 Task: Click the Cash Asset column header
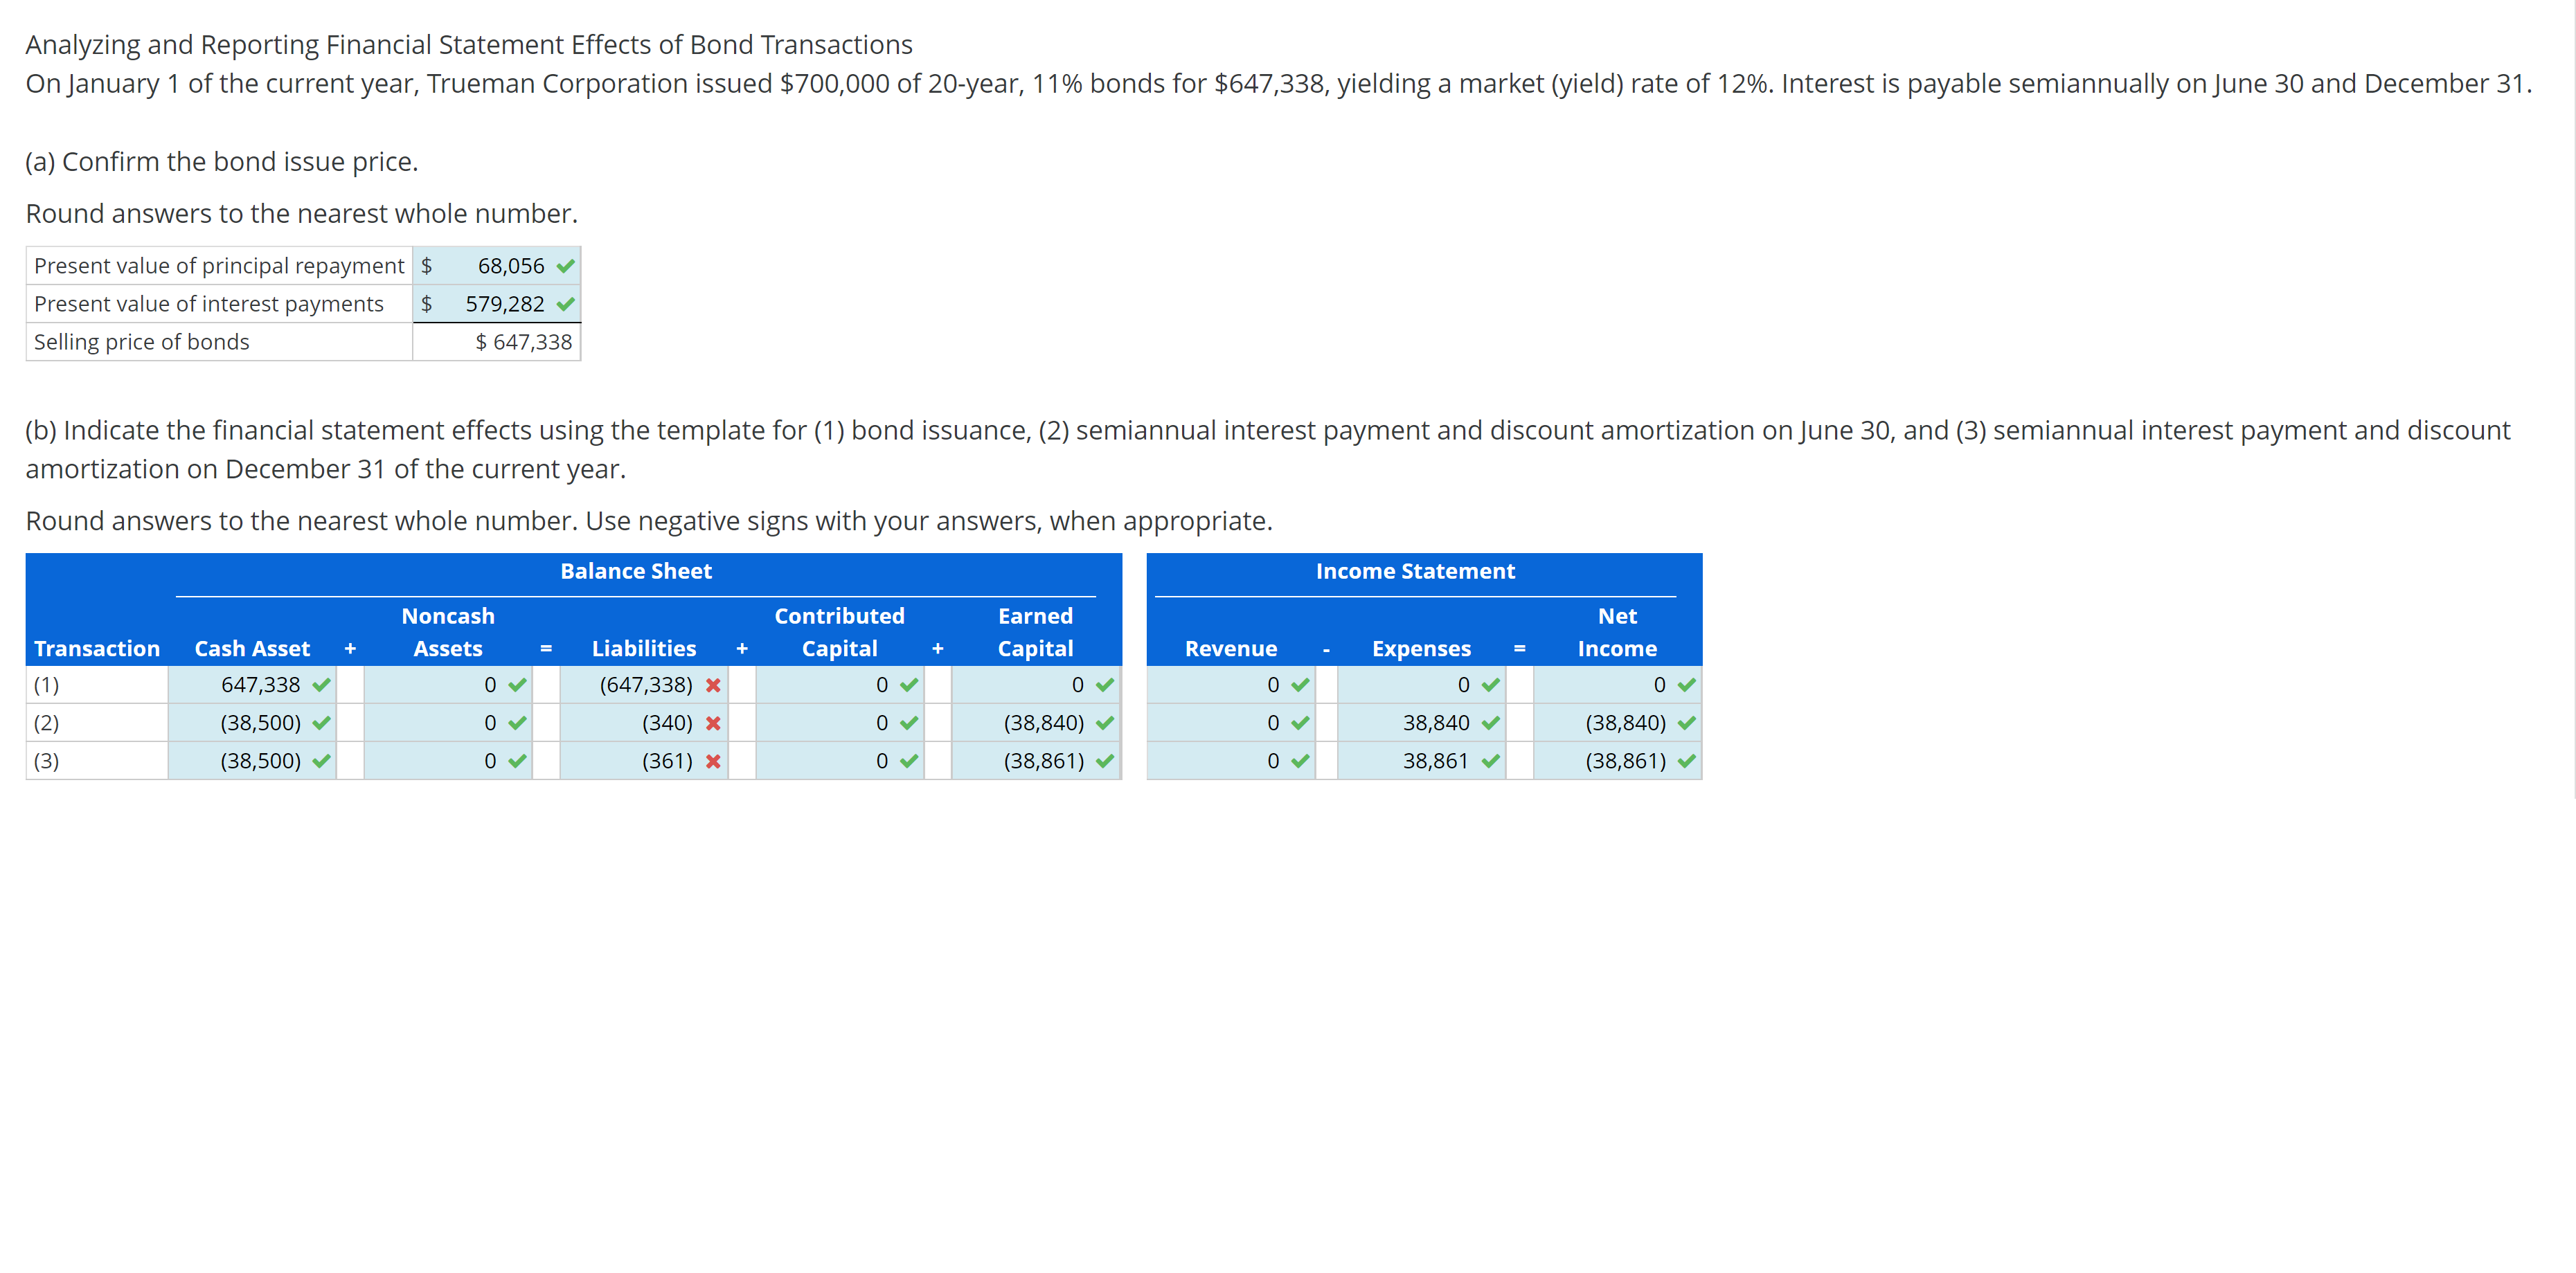(252, 649)
